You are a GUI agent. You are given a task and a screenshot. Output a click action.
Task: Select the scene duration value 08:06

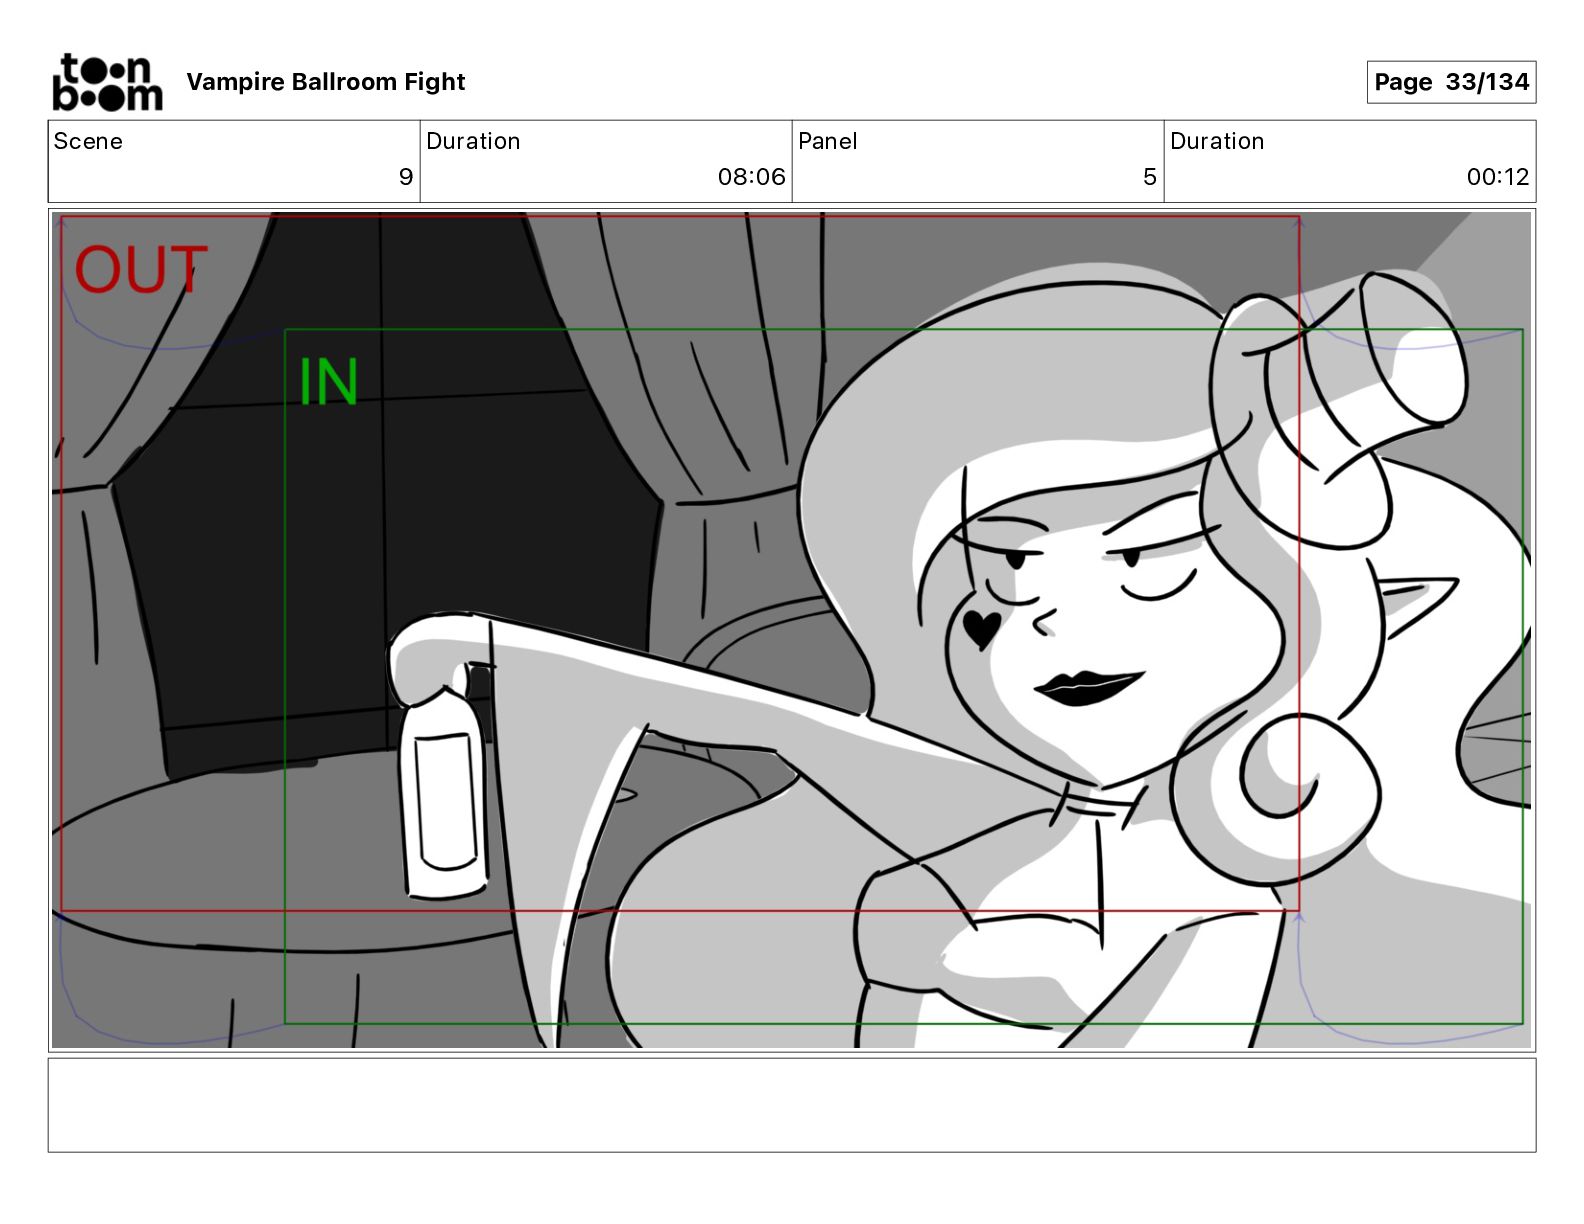[x=751, y=177]
